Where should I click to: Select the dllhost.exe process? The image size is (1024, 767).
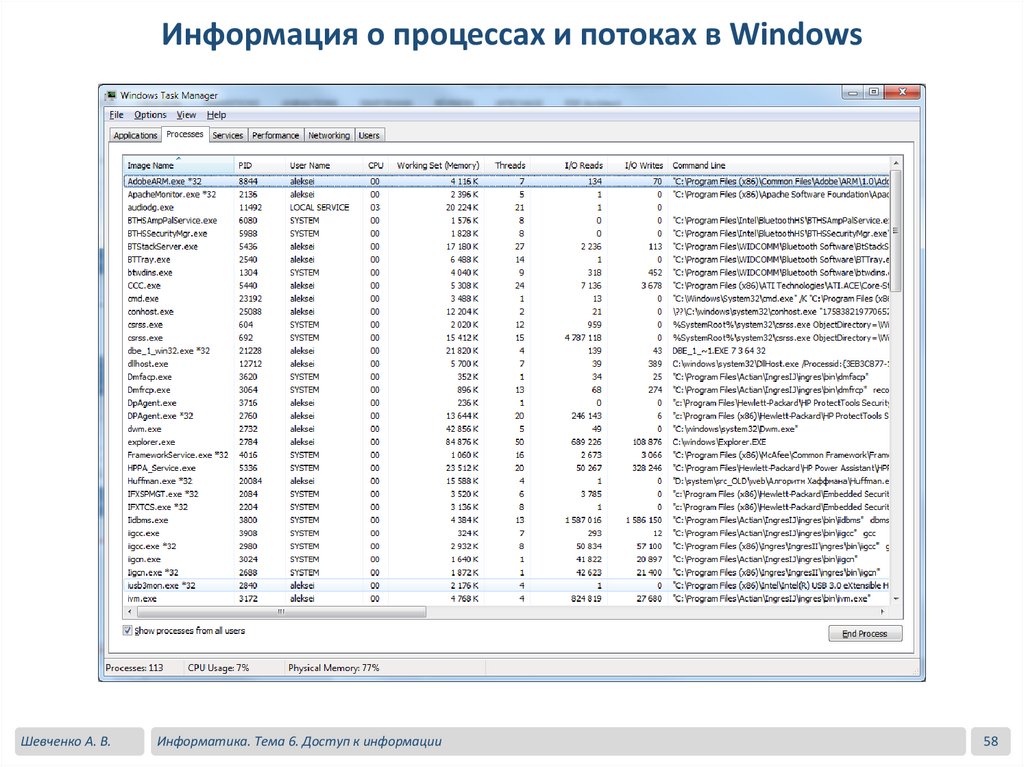(x=506, y=364)
